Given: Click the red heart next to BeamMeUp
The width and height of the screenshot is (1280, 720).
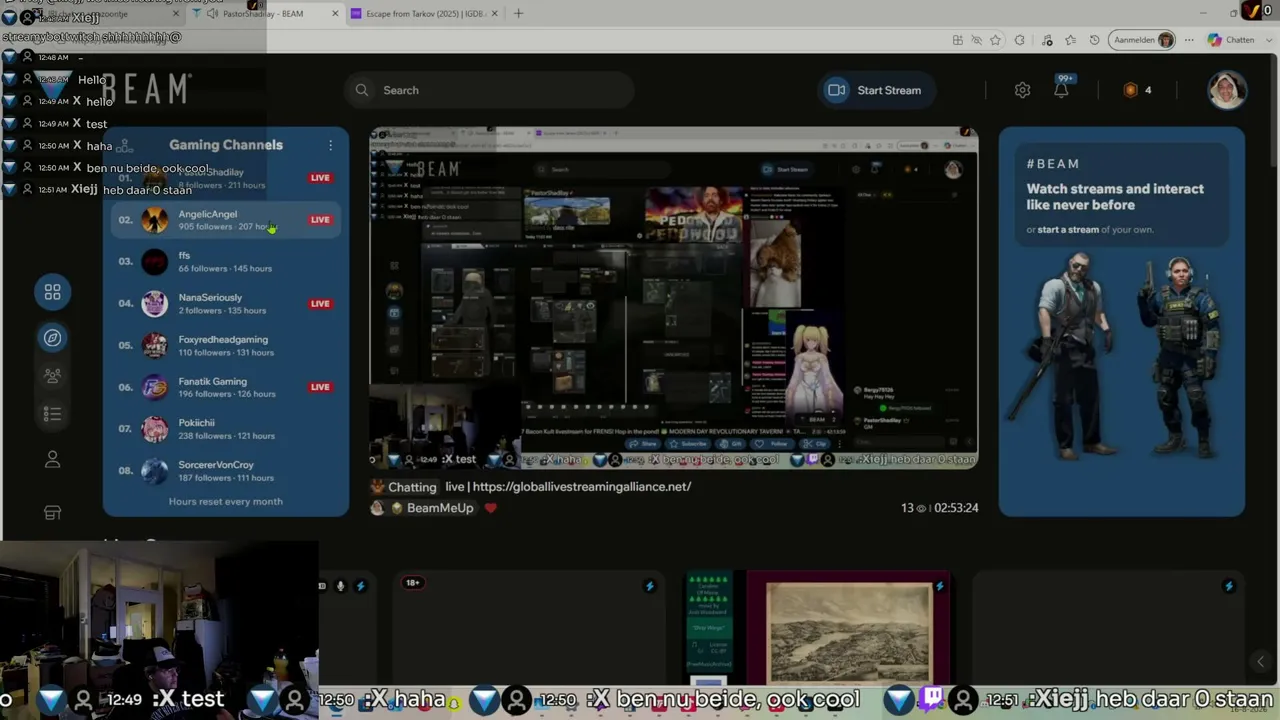Looking at the screenshot, I should coord(490,508).
